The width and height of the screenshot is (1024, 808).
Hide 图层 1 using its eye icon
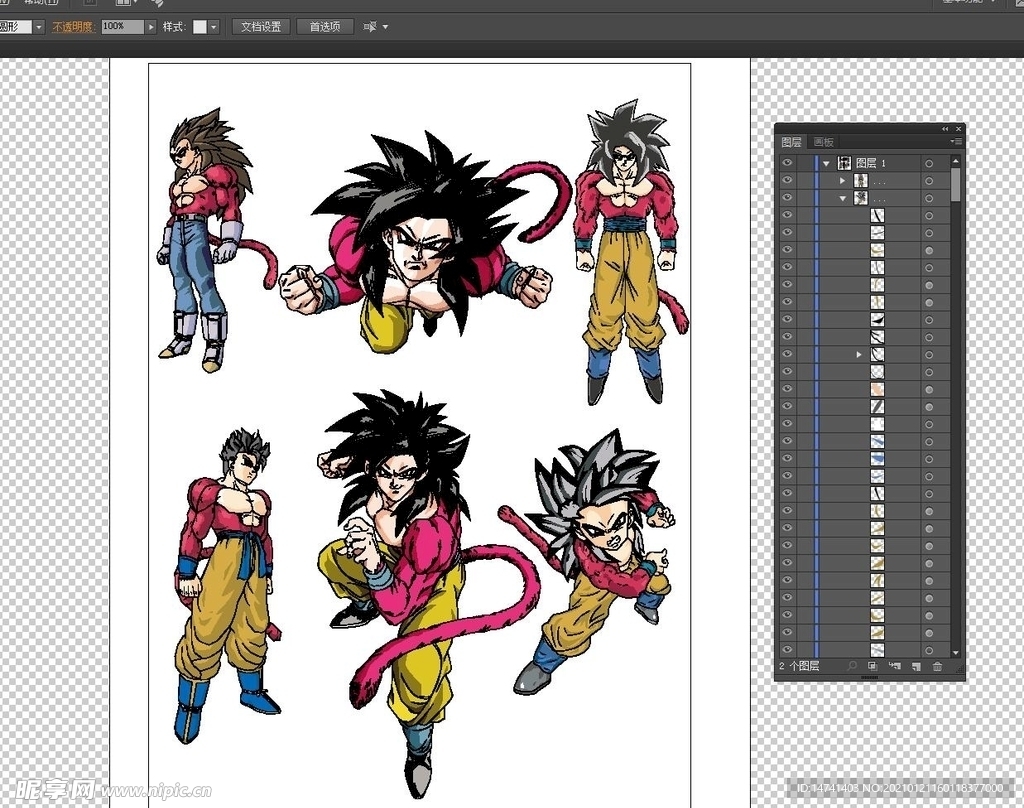tap(787, 163)
